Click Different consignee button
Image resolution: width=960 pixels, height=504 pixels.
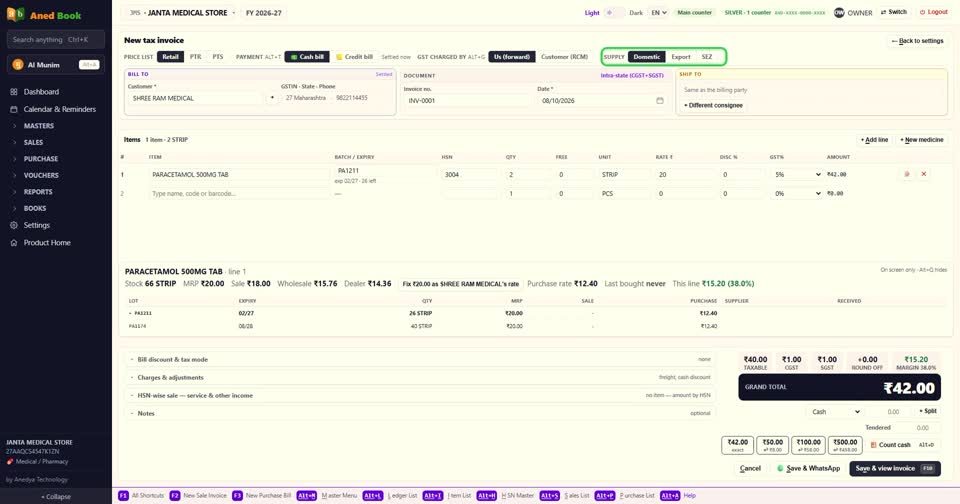coord(713,105)
